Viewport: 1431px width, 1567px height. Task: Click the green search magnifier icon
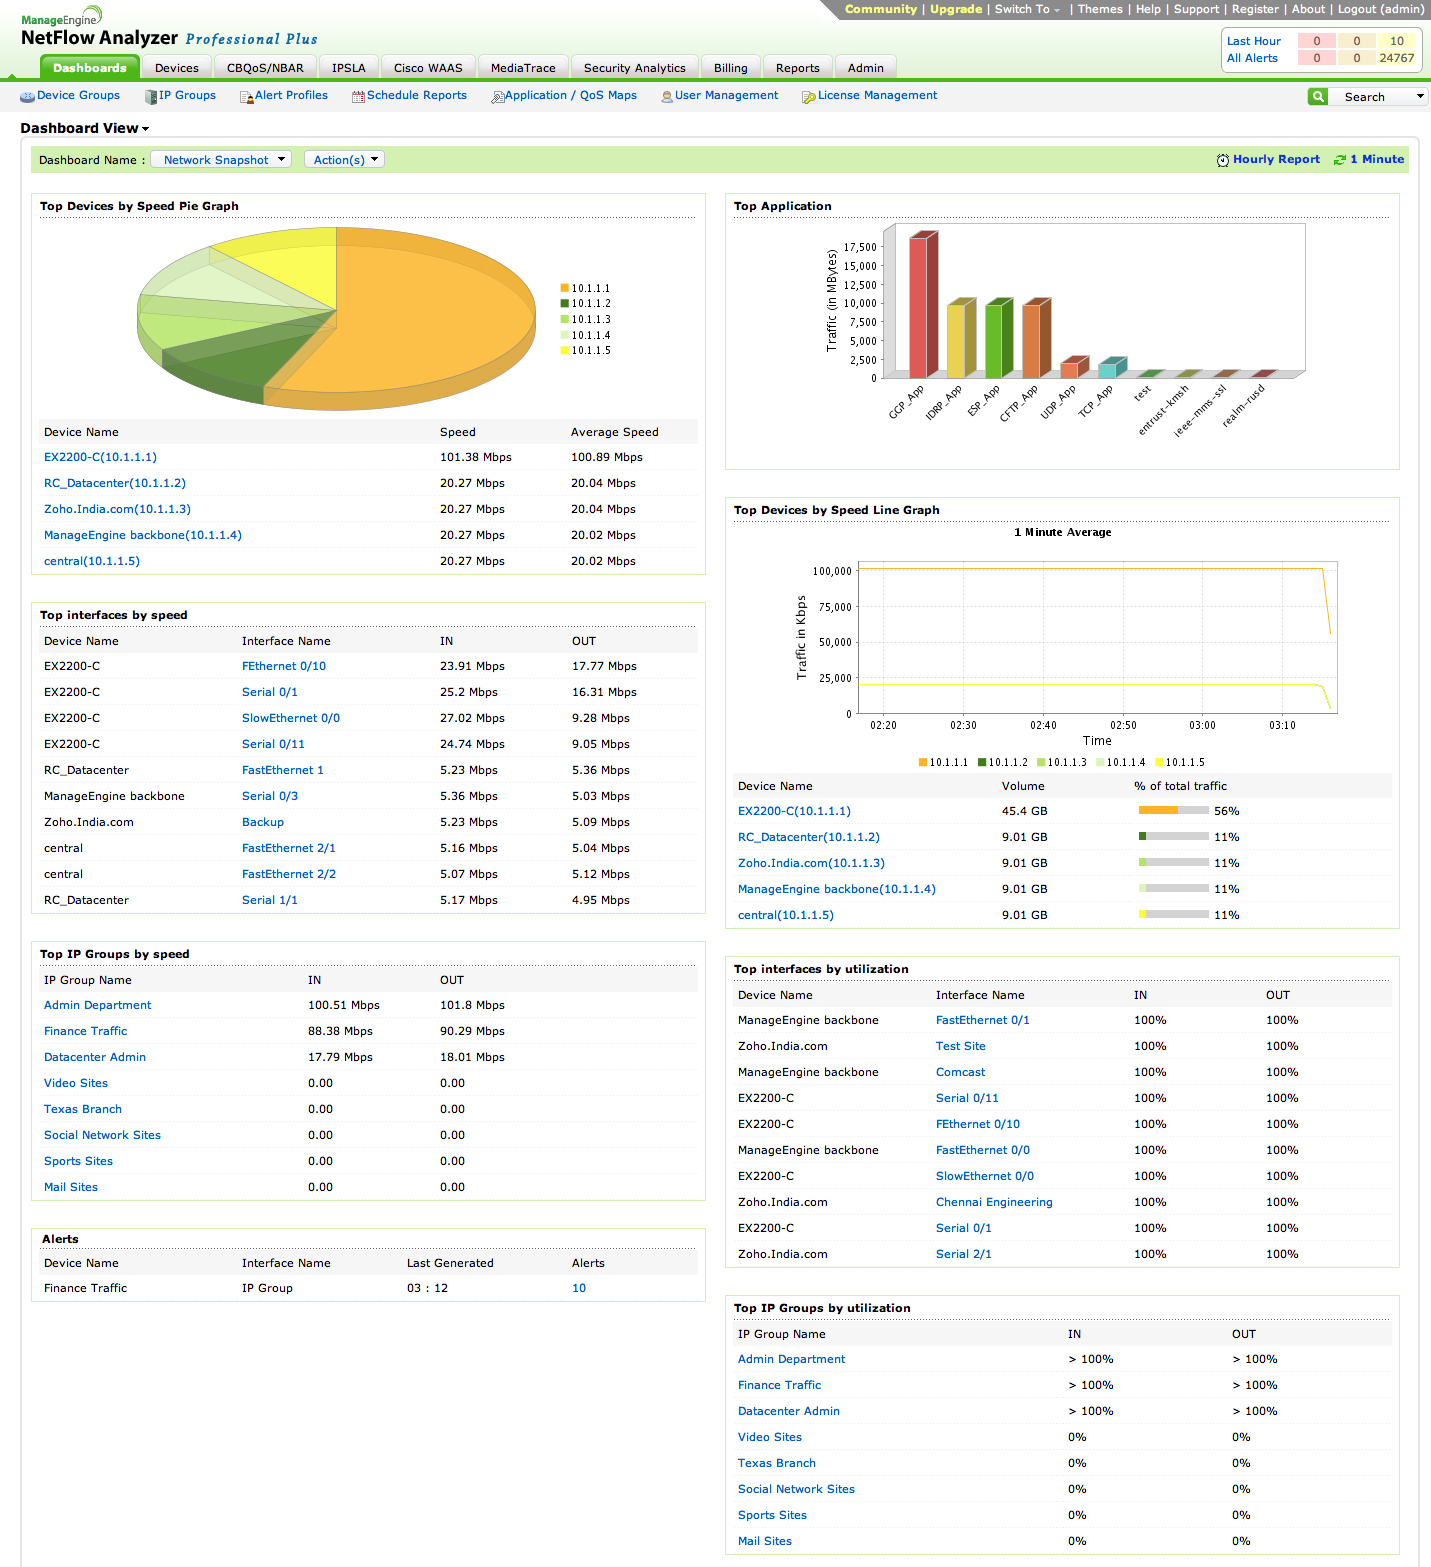click(1318, 96)
